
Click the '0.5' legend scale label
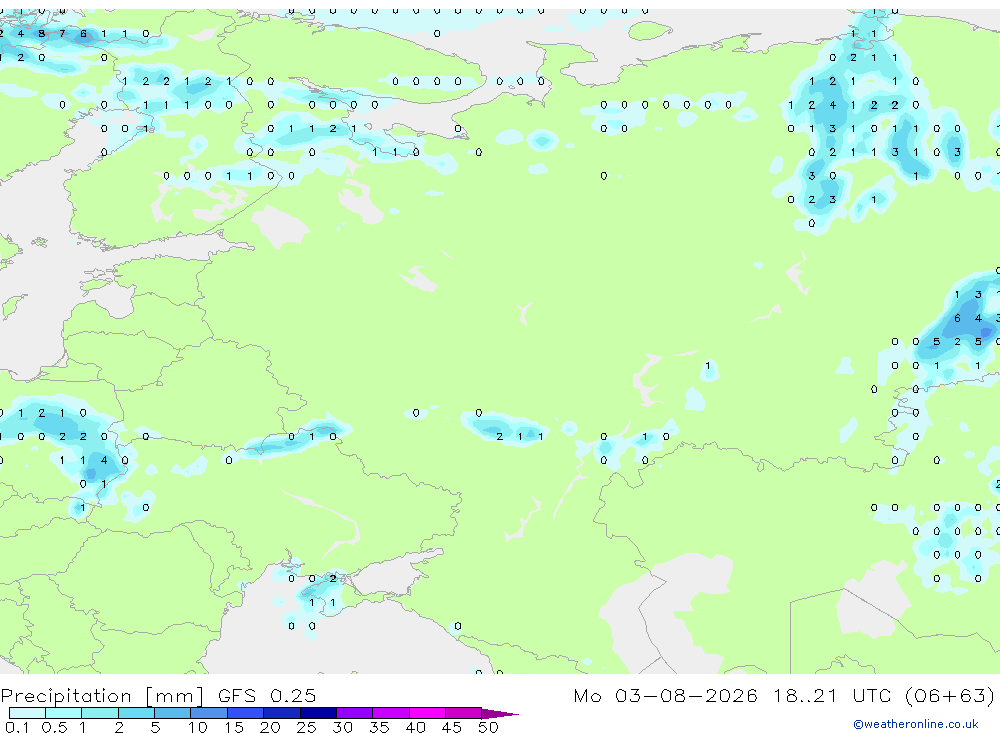point(54,727)
